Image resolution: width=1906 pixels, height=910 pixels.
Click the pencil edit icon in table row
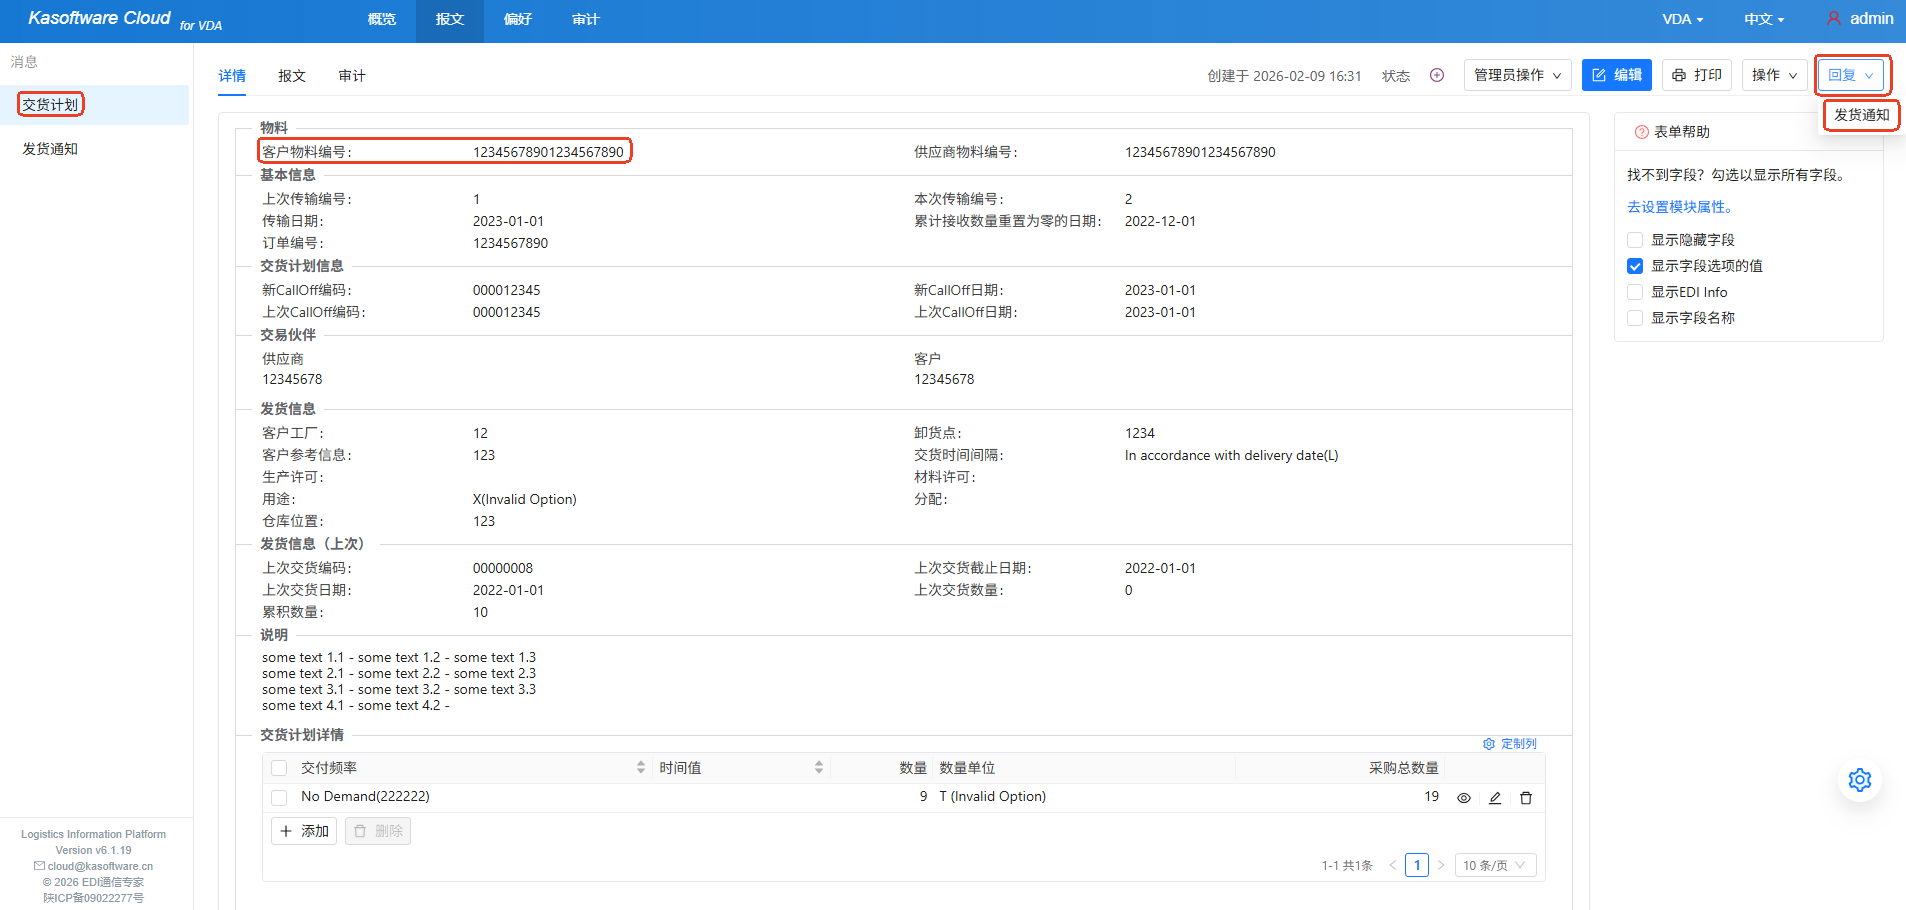click(x=1495, y=798)
